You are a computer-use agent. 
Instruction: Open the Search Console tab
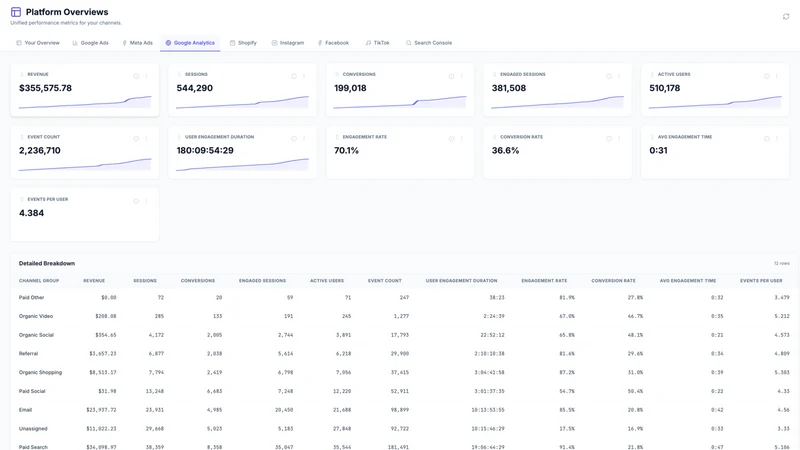429,43
